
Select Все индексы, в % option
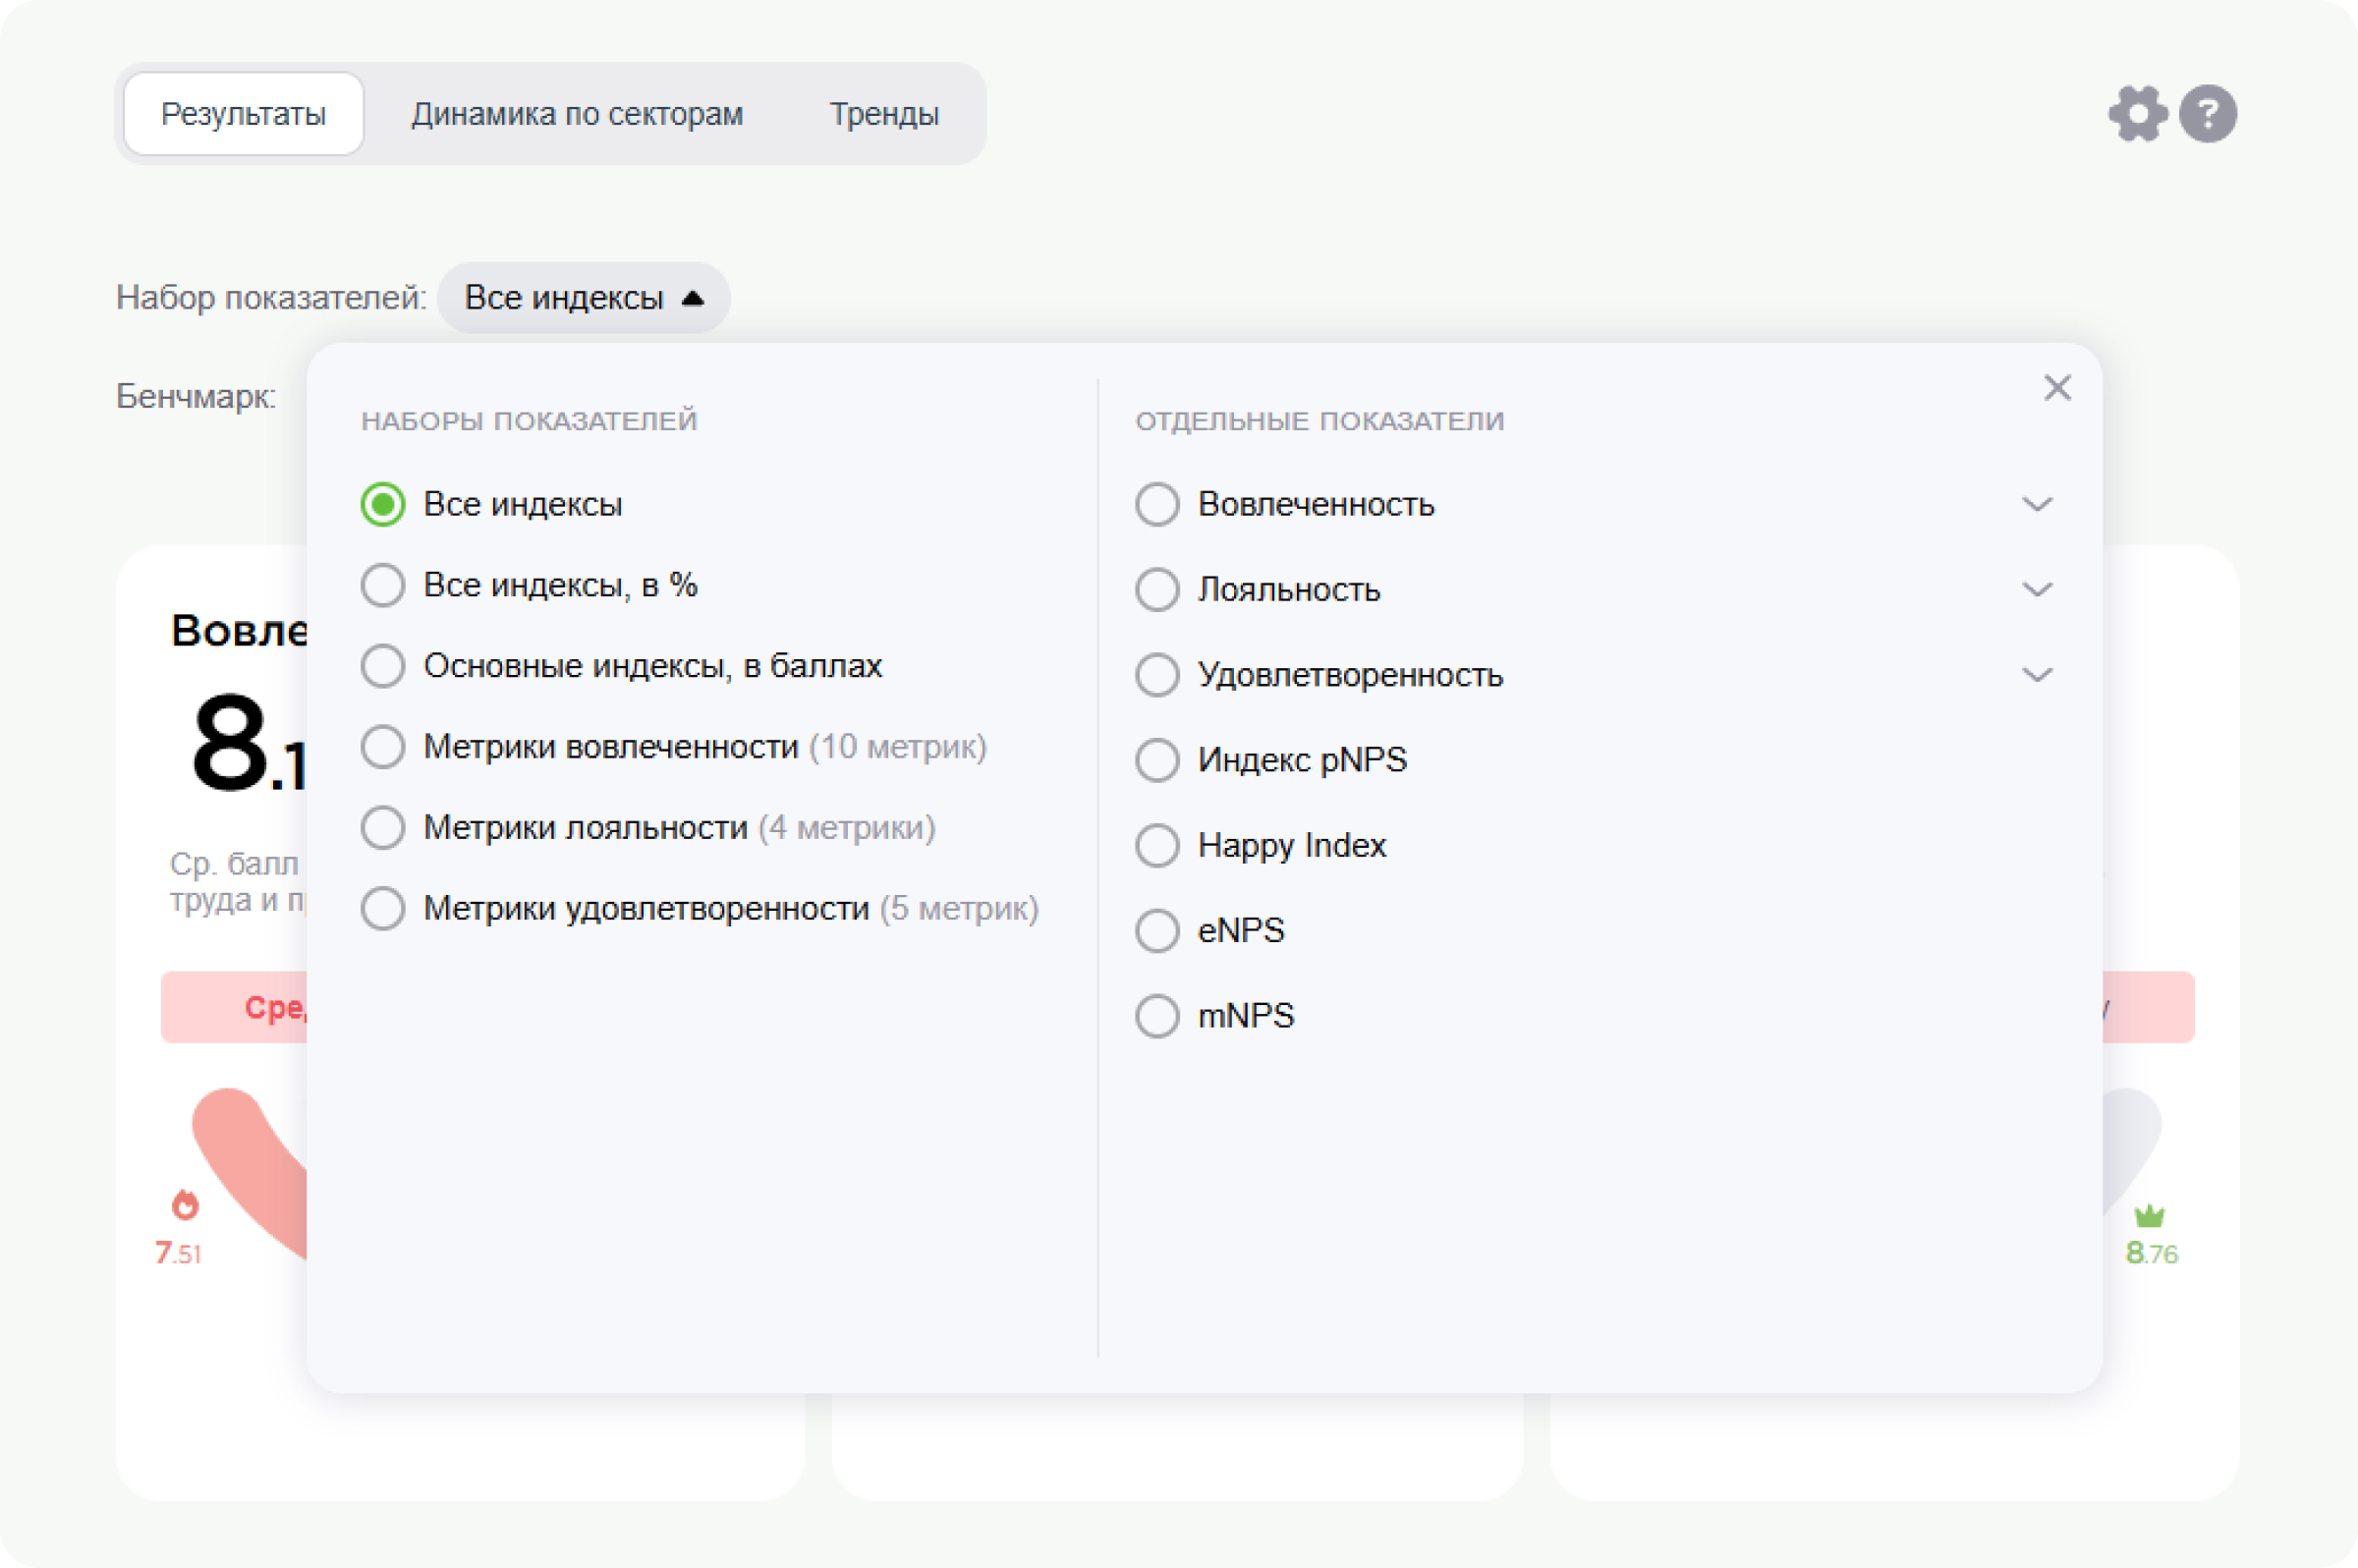point(383,585)
